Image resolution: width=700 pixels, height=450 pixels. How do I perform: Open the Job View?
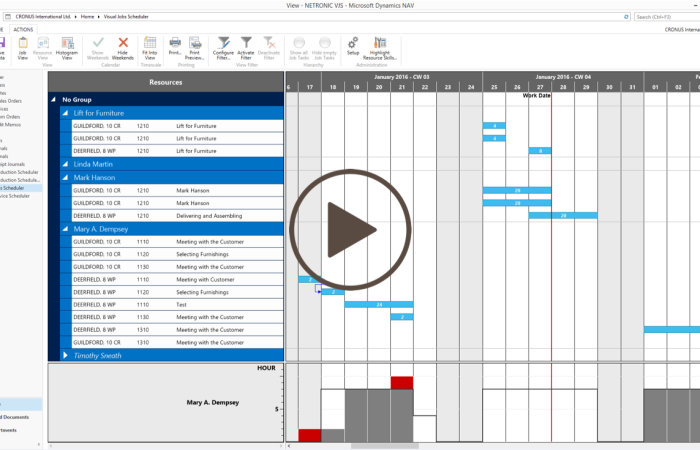[23, 48]
